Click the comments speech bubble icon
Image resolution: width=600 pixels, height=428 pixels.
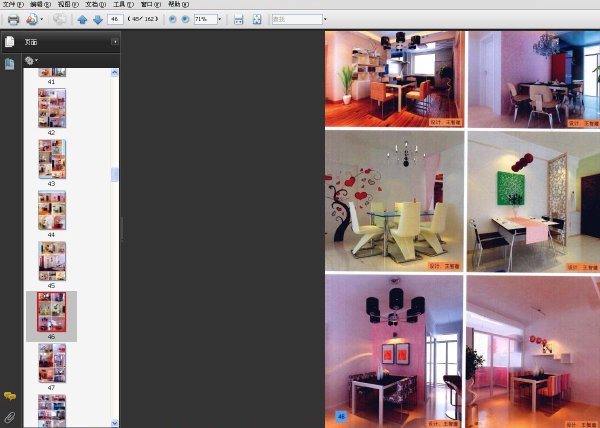(10, 396)
